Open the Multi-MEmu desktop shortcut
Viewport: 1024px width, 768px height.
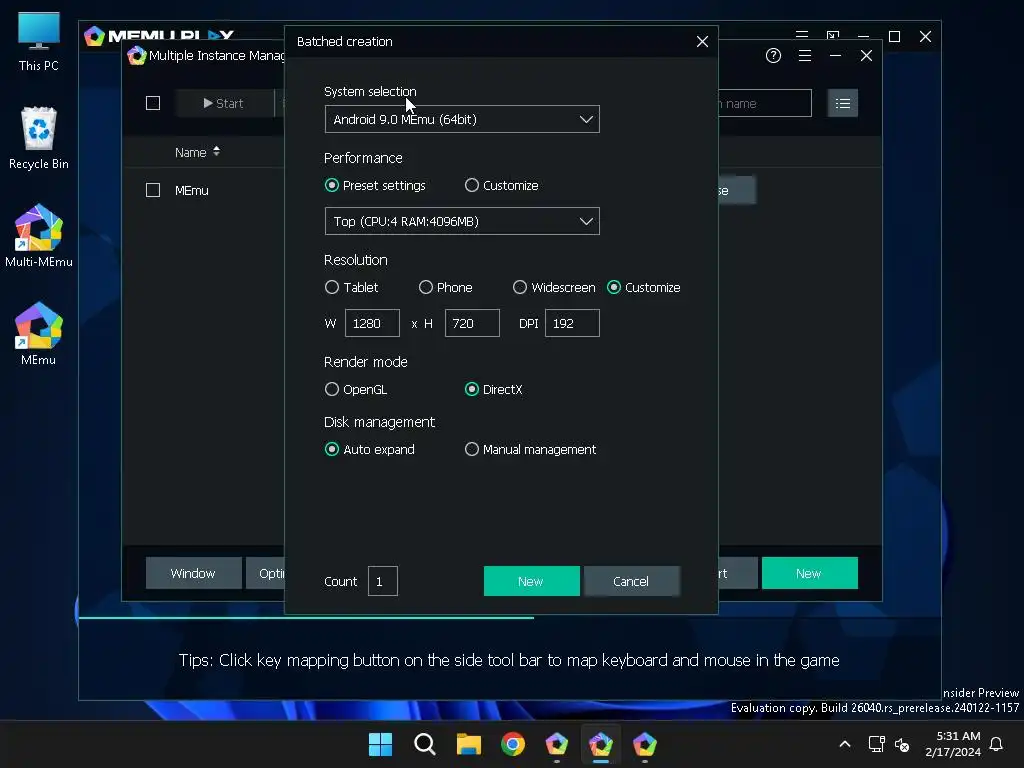(39, 236)
